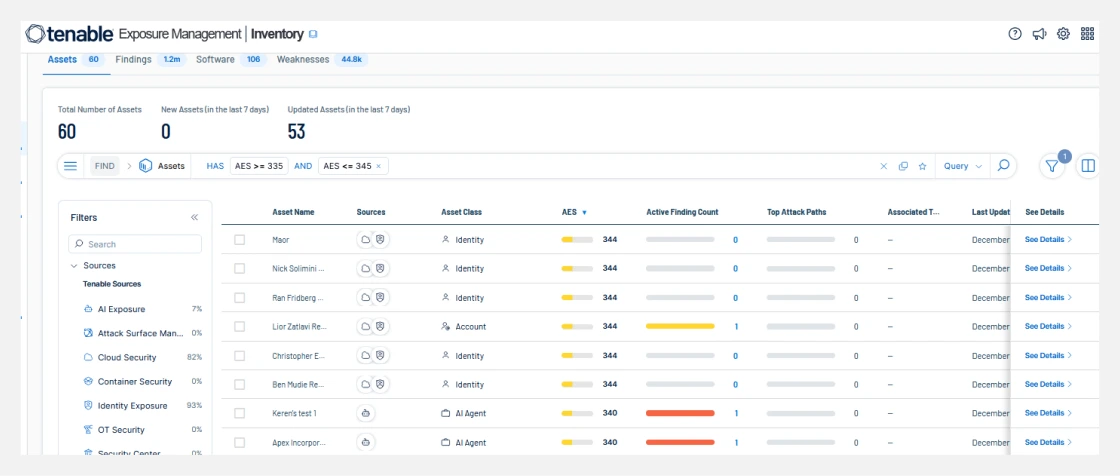
Task: Toggle the column layout panel icon
Action: (1088, 166)
